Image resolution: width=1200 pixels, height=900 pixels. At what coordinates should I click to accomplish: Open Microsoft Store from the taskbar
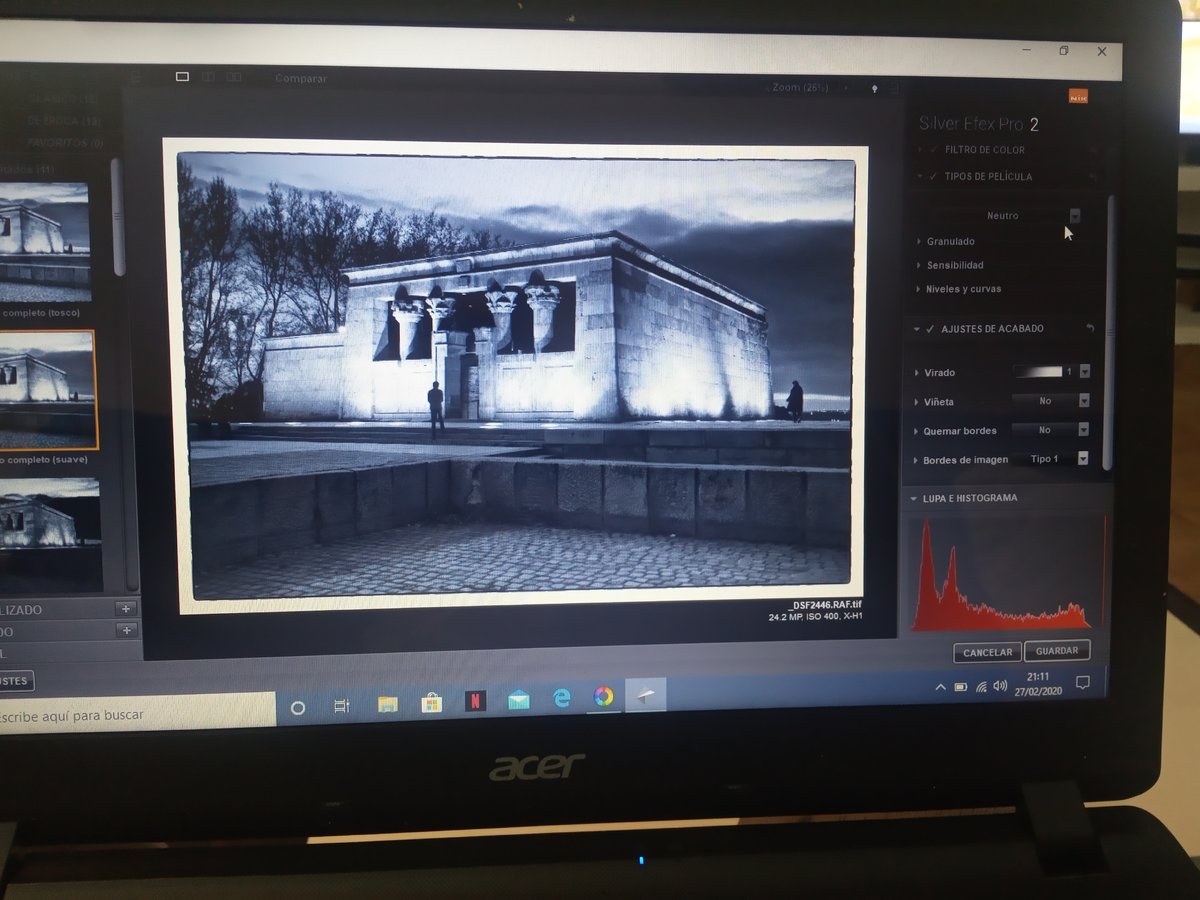[431, 702]
